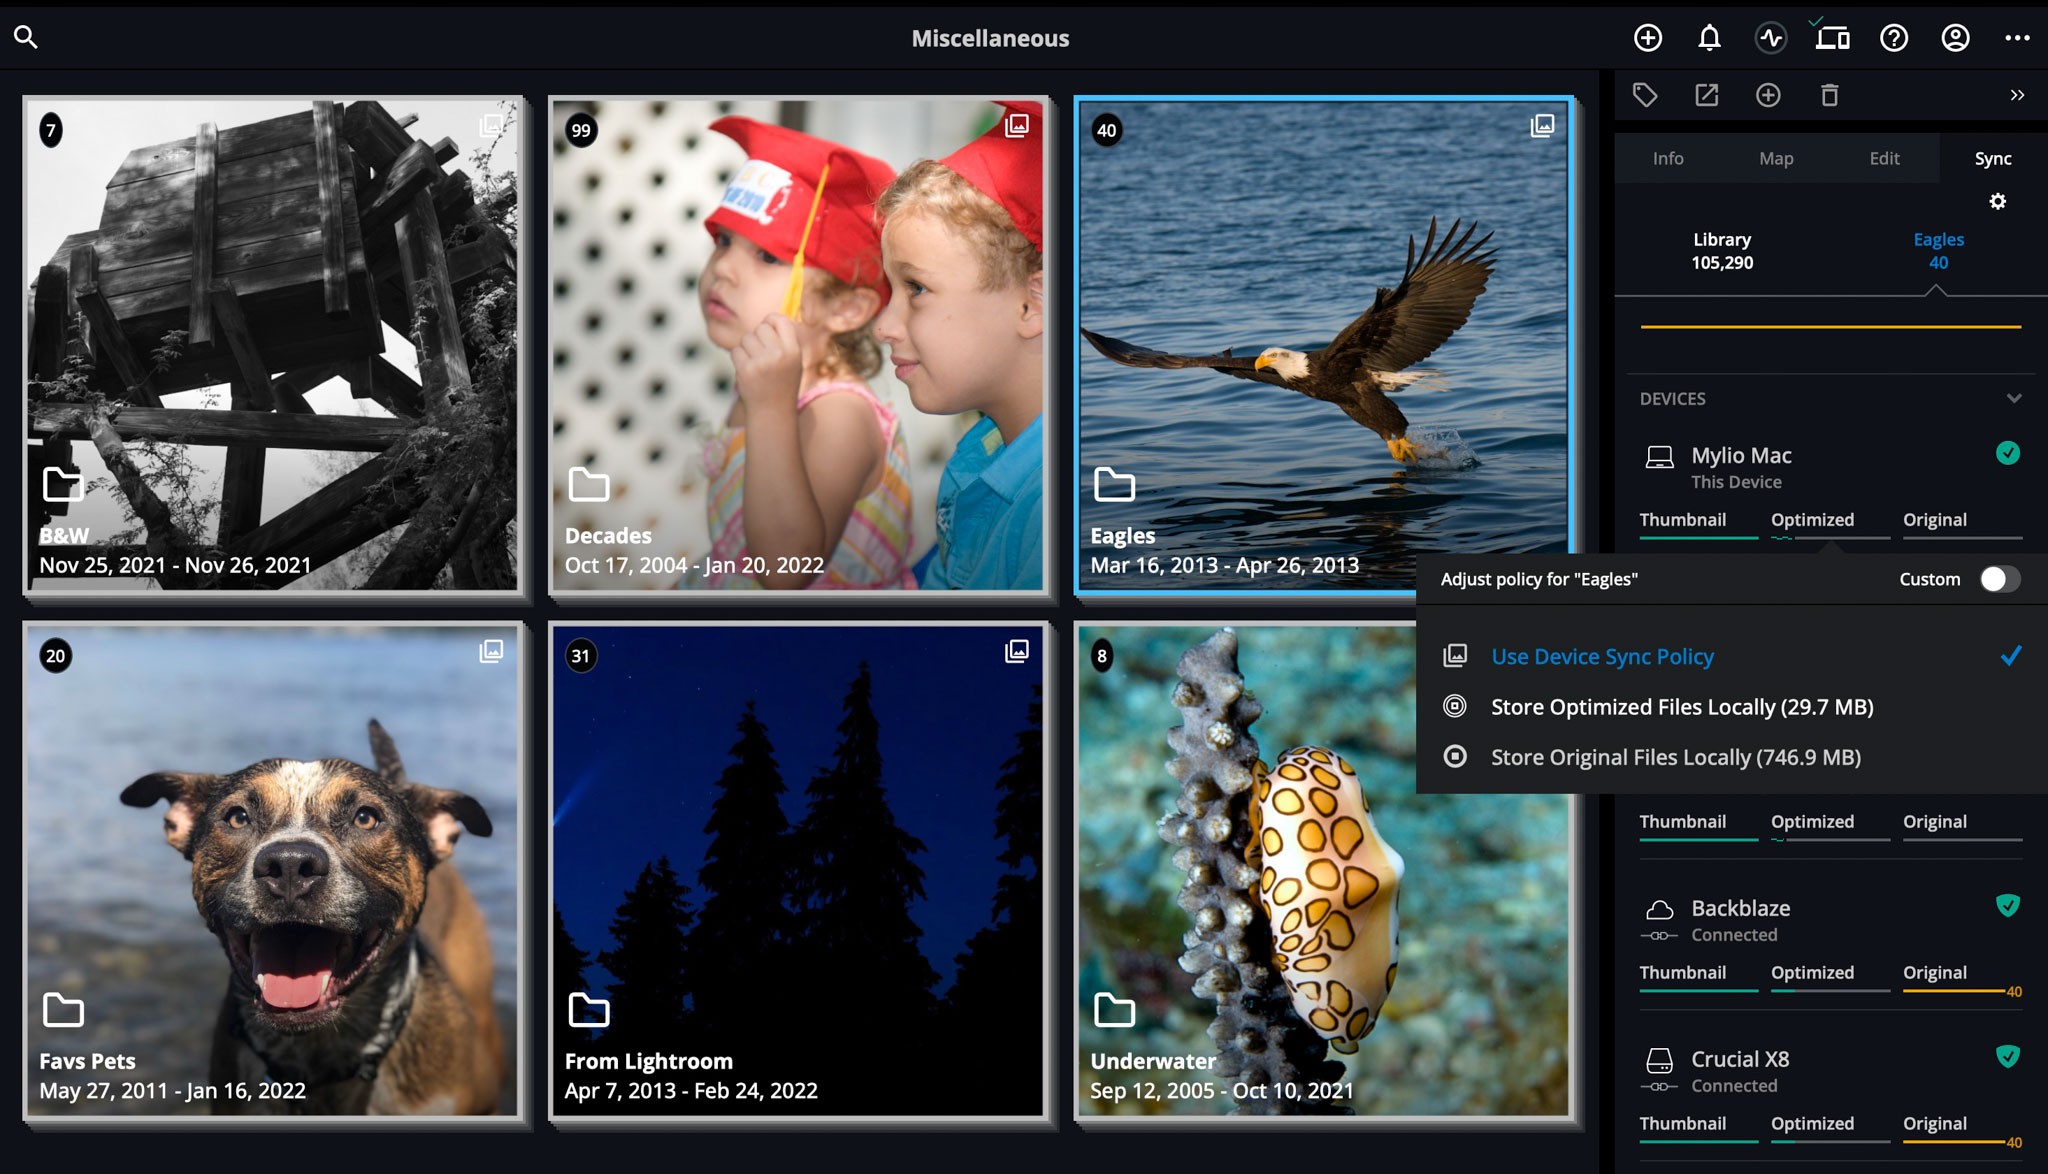
Task: Click the 99 count badge on Decades
Action: [x=581, y=130]
